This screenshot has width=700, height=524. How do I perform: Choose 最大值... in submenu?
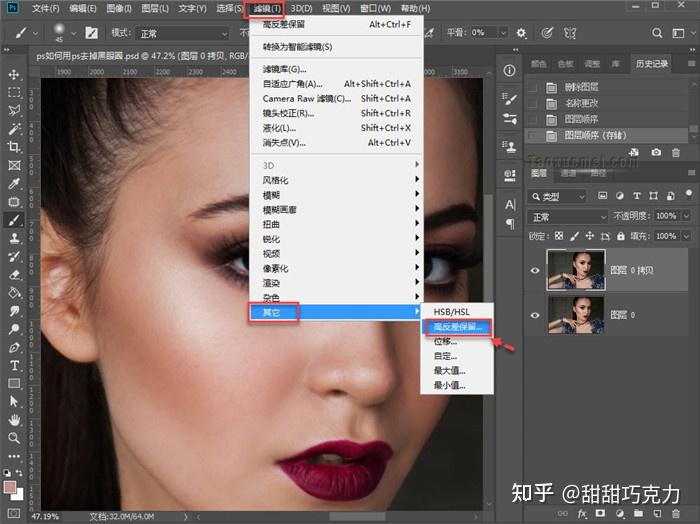[x=457, y=370]
